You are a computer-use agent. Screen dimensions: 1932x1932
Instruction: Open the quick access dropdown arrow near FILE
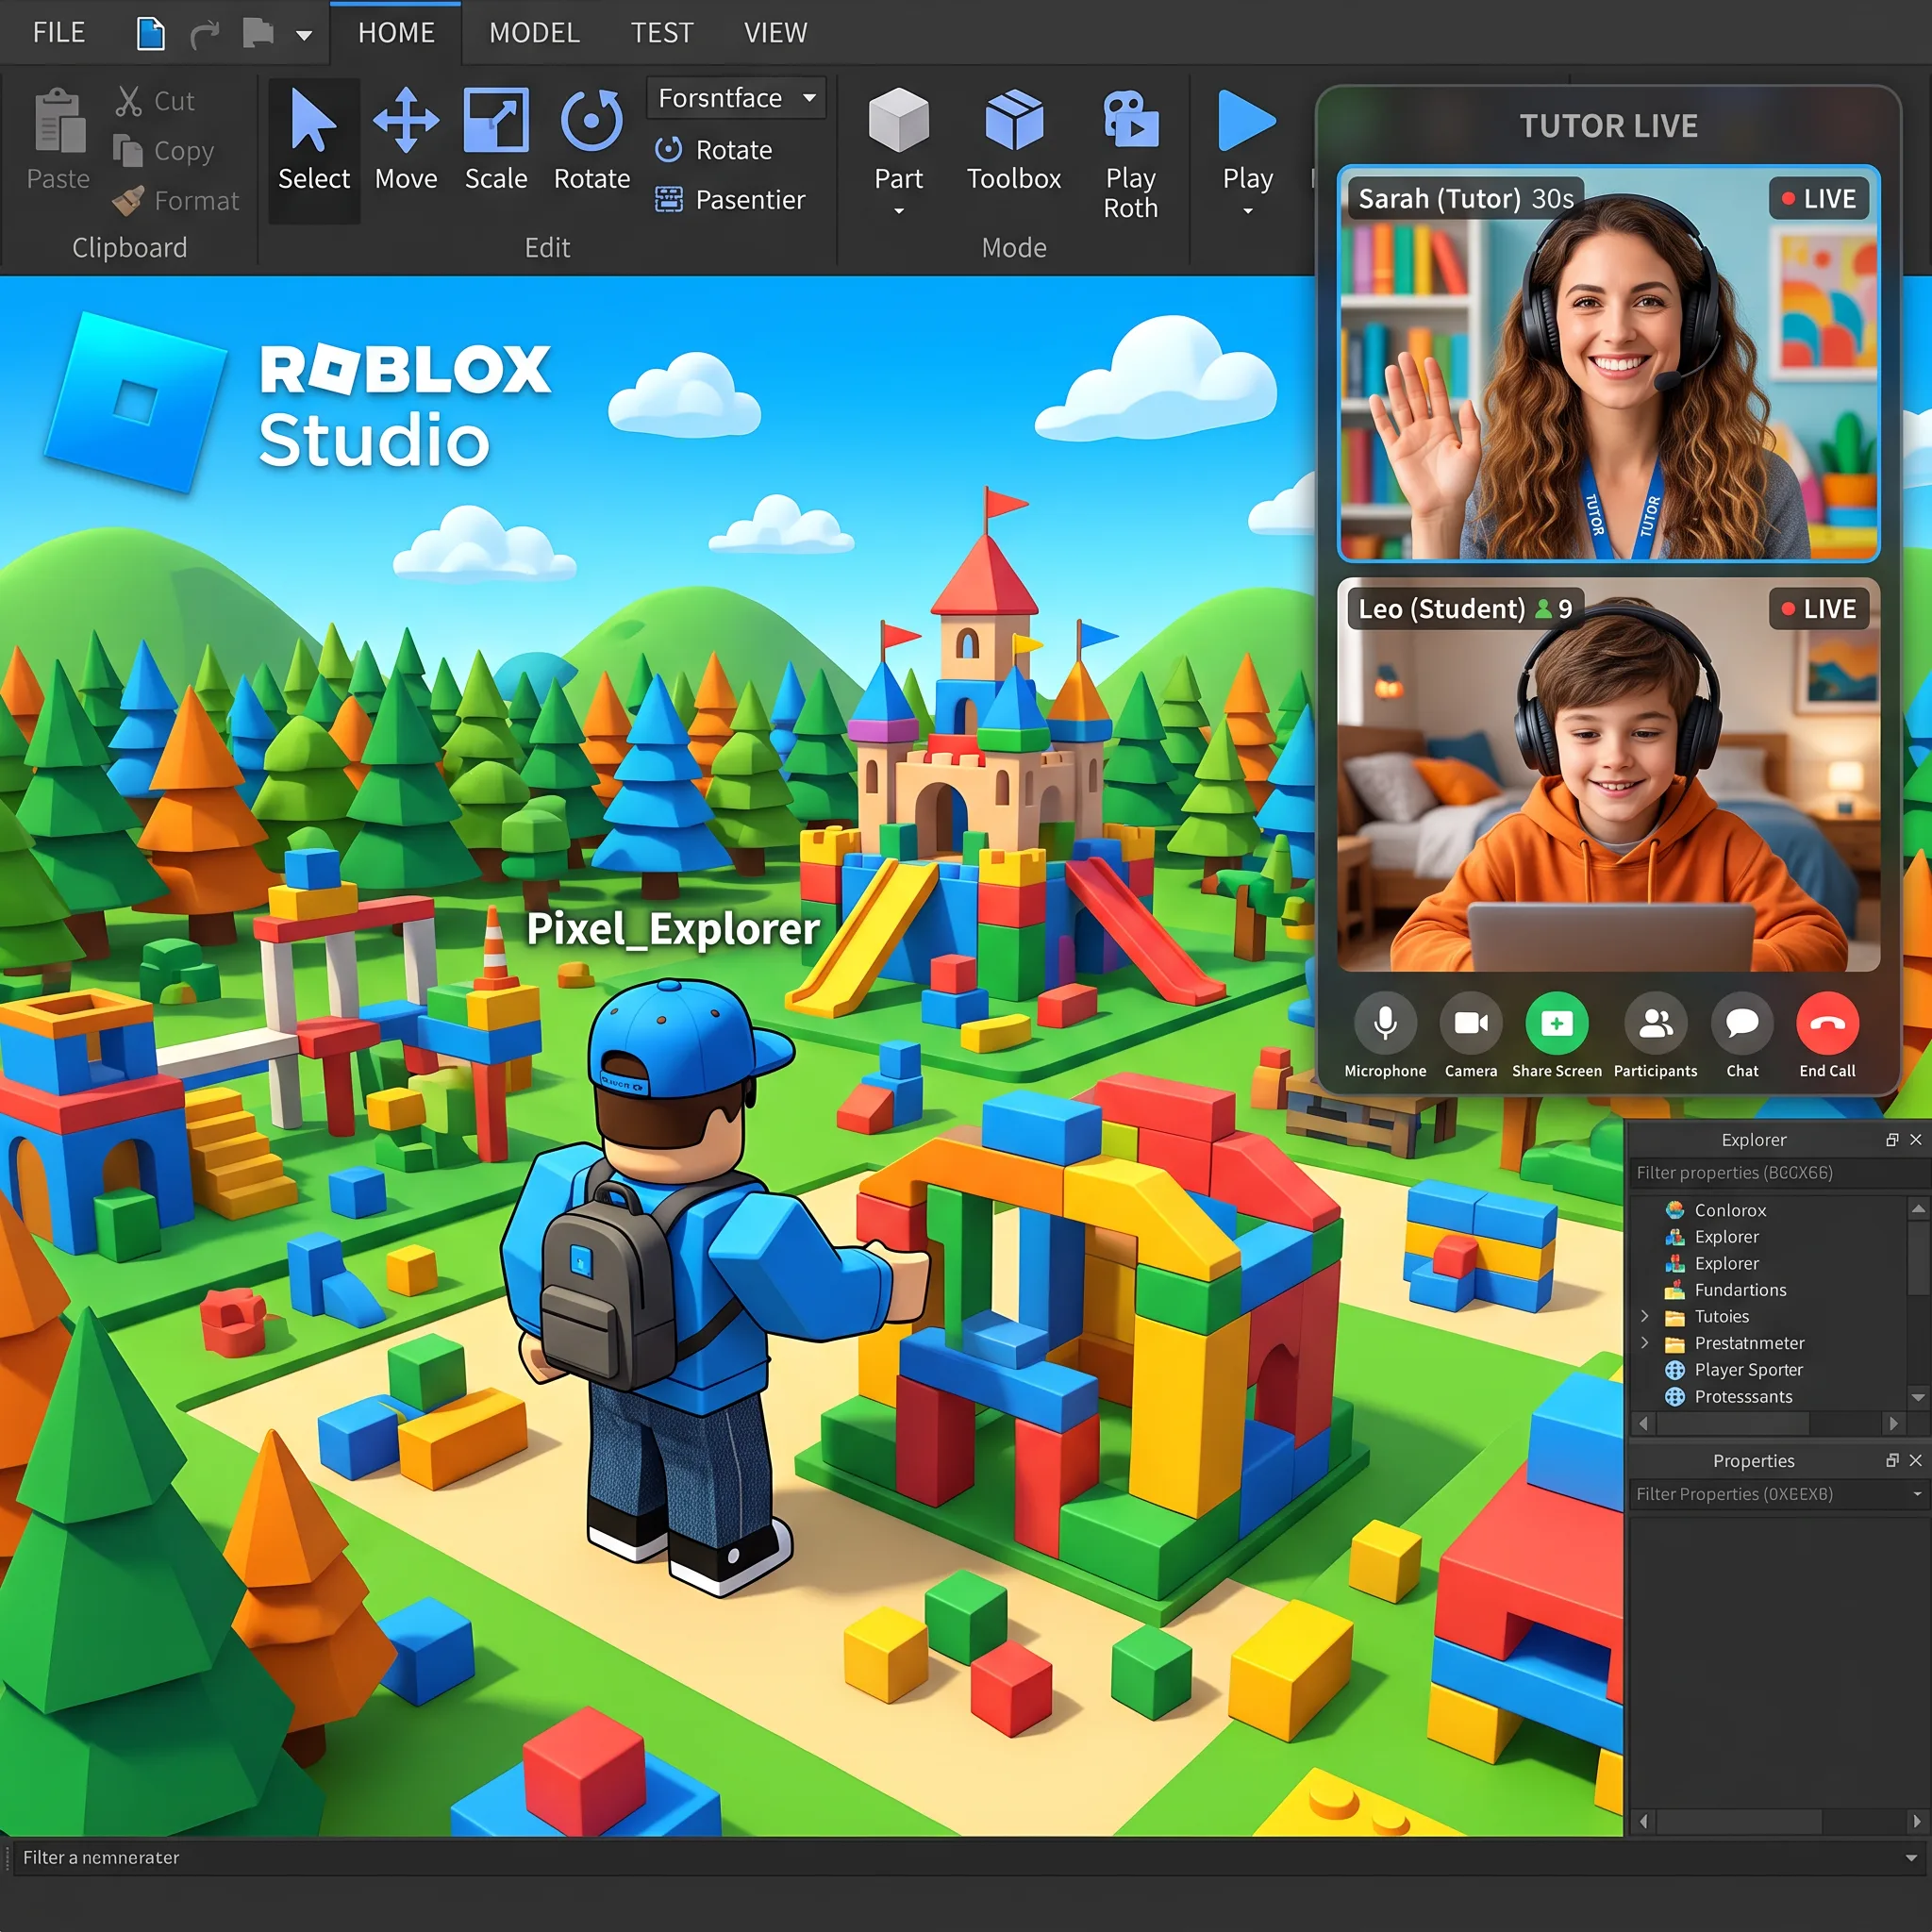pyautogui.click(x=304, y=36)
